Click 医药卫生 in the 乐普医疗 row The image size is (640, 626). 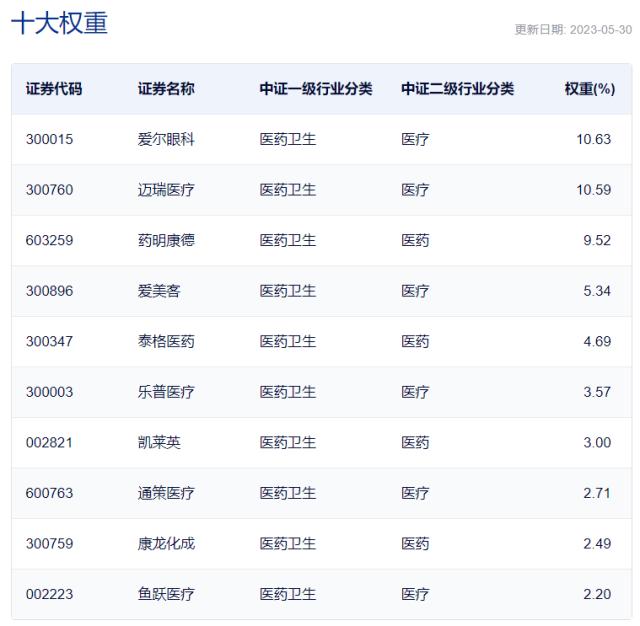(x=288, y=392)
